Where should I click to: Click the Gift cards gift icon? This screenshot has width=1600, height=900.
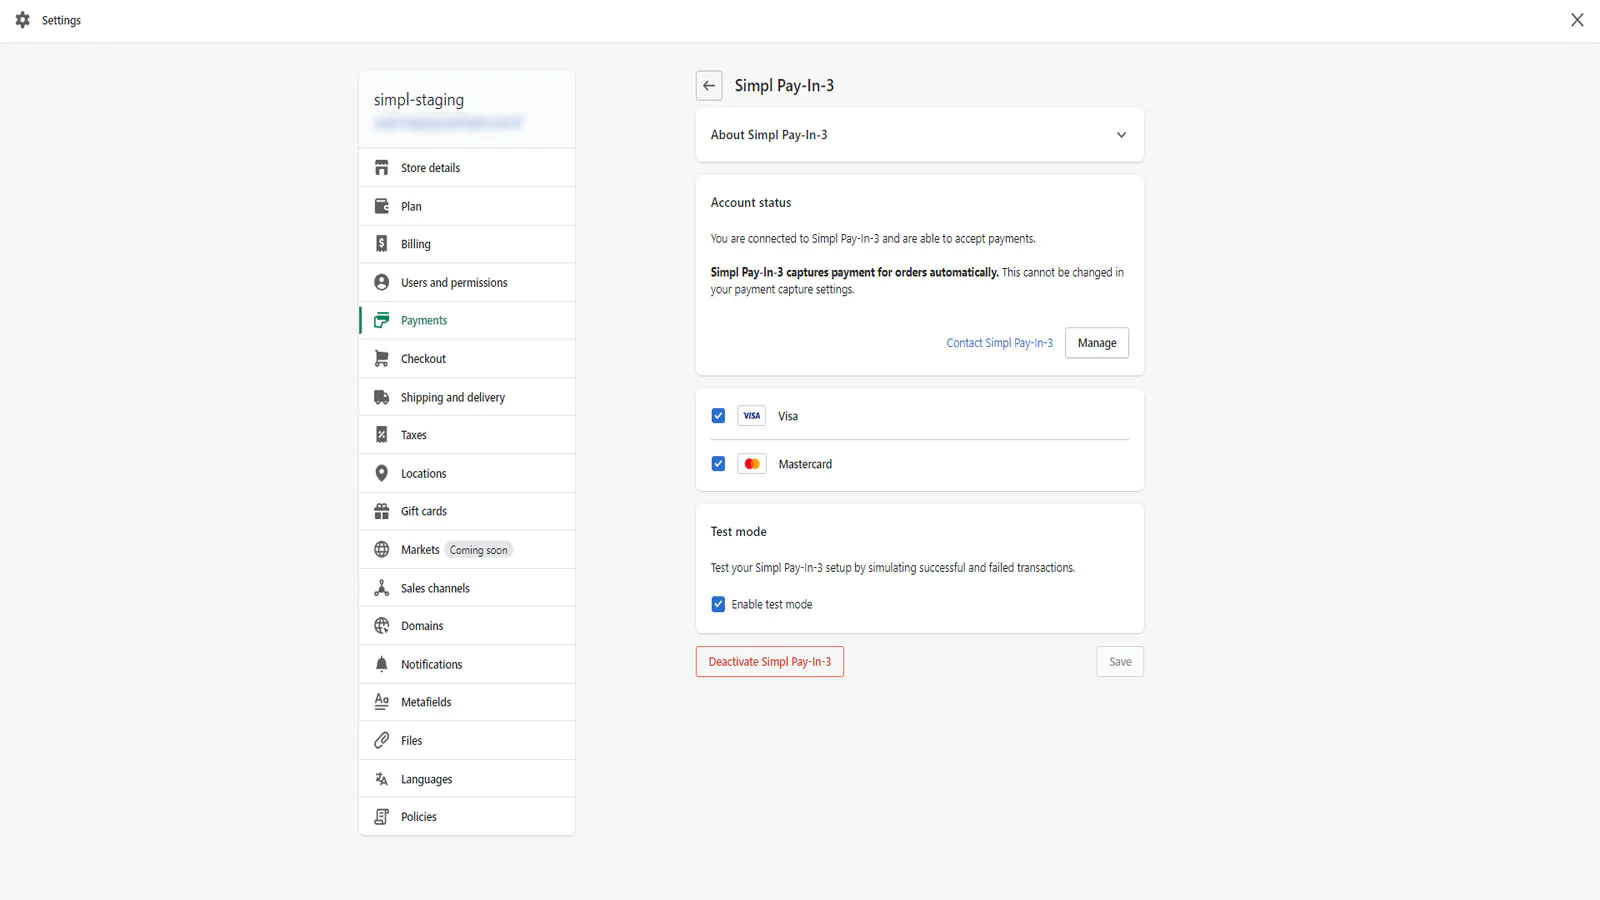[381, 511]
